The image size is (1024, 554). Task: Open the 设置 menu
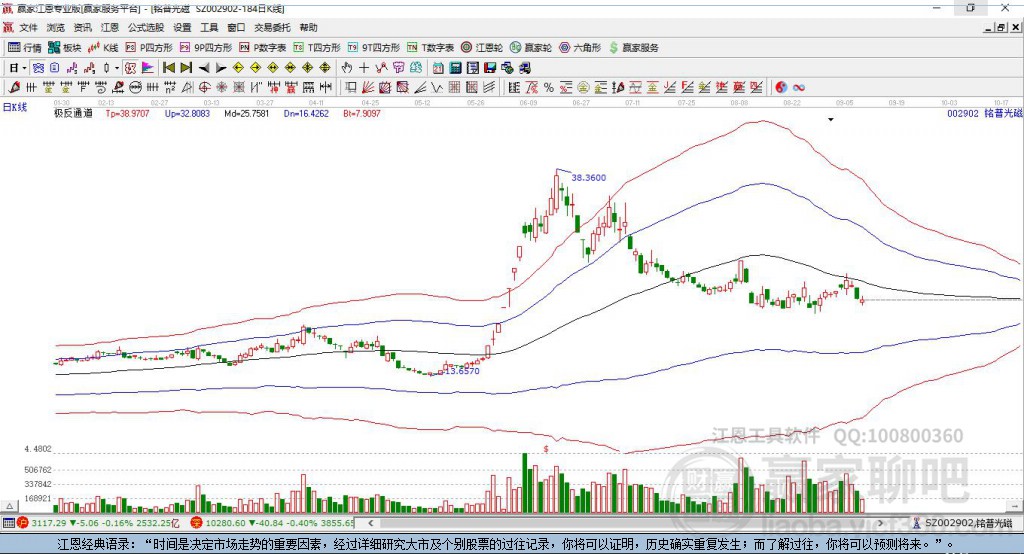click(182, 27)
